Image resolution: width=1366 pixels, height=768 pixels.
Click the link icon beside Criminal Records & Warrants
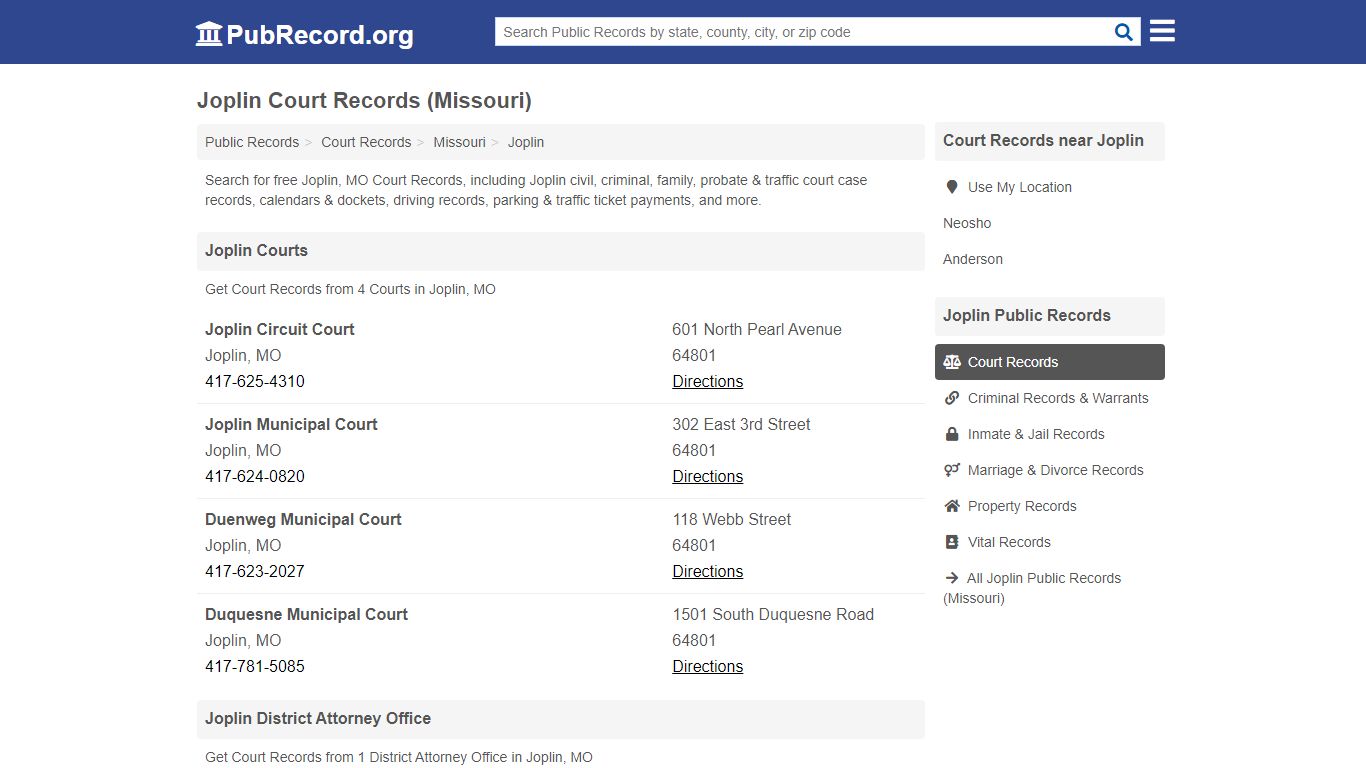point(952,398)
